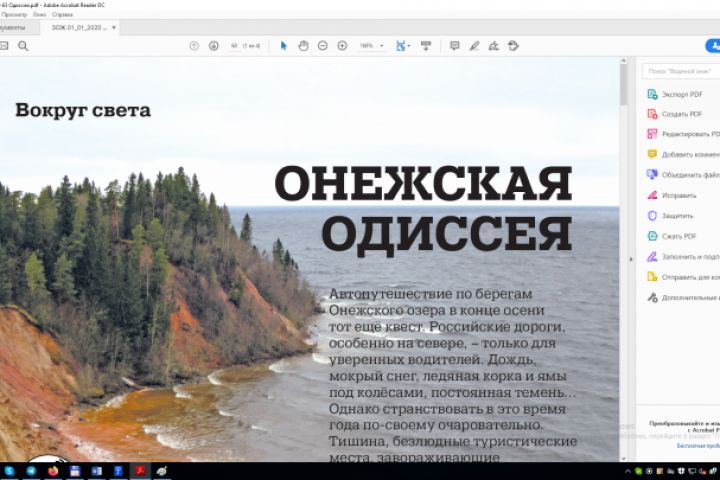Screen dimensions: 720x480
Task: Open the Просмотр menu
Action: (x=14, y=15)
